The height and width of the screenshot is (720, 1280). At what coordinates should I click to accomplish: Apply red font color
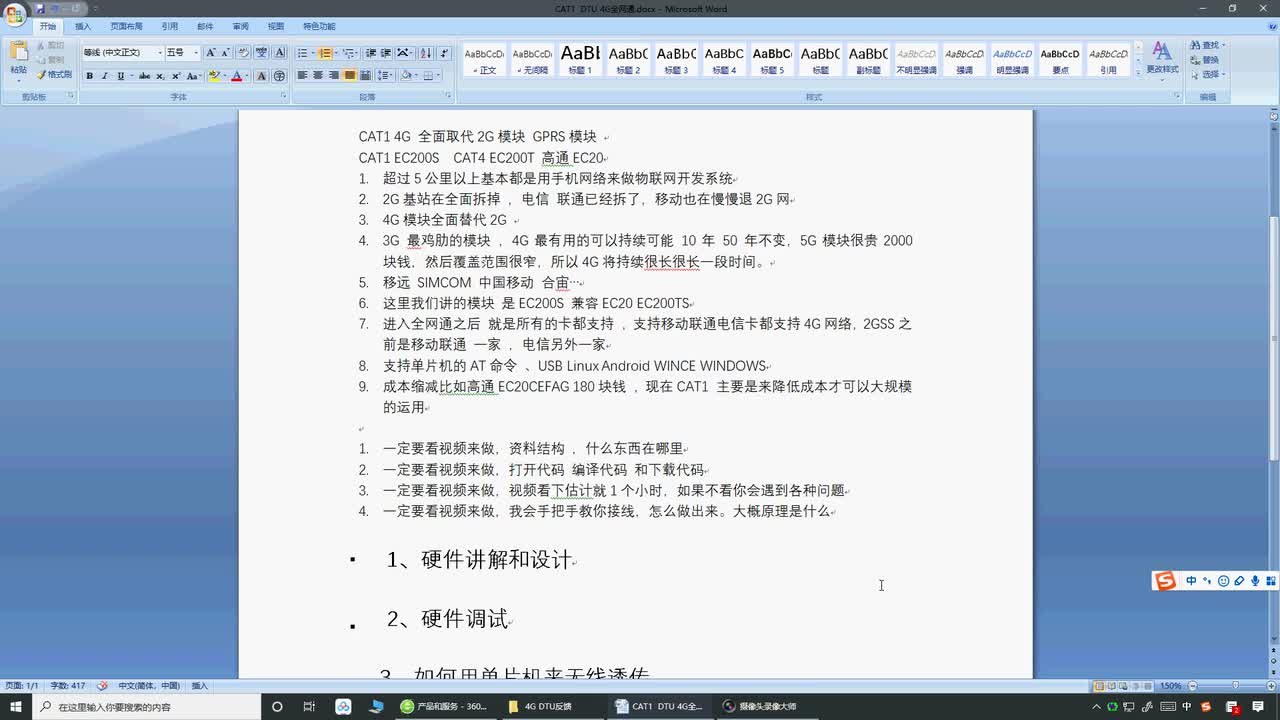coord(236,76)
